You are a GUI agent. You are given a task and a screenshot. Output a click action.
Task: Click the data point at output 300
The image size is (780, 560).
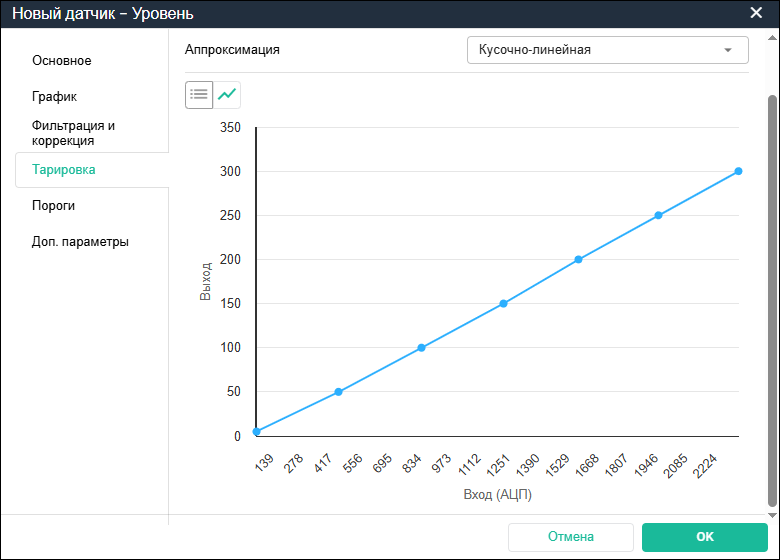(738, 171)
